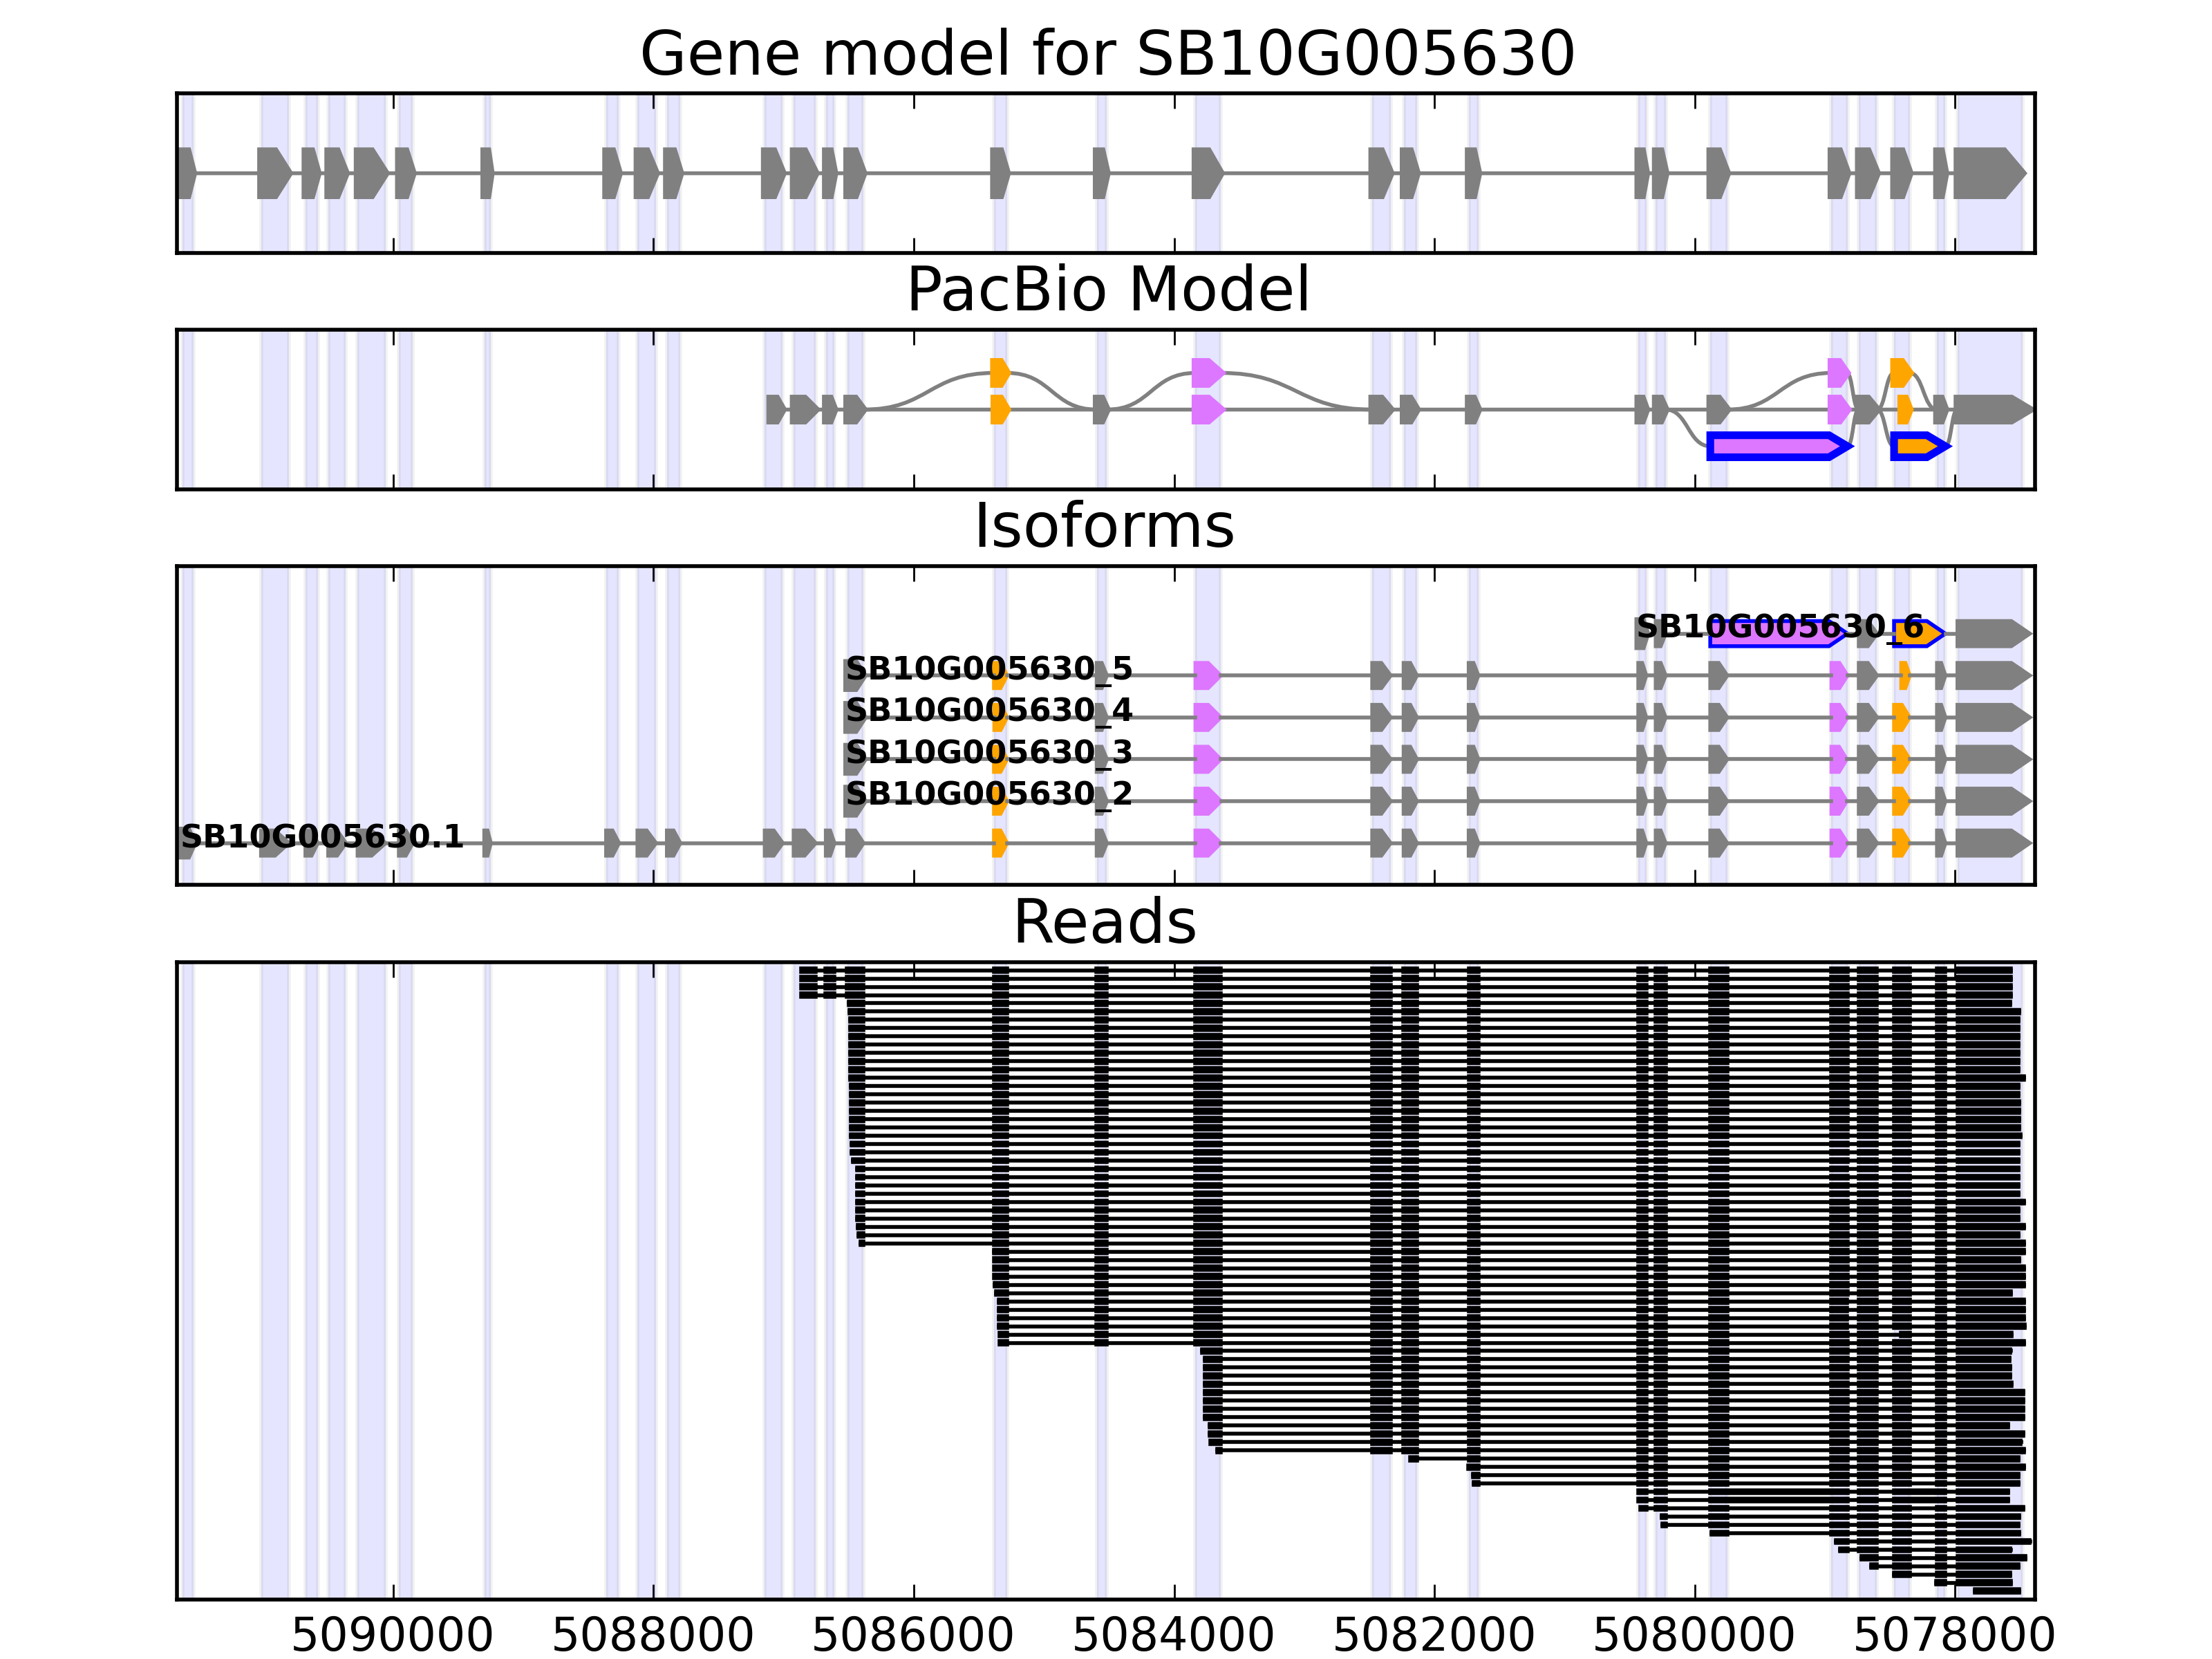Click the upper purple exon near 5084000 in PacBio Model
Image resolution: width=2212 pixels, height=1659 pixels.
coord(1207,373)
